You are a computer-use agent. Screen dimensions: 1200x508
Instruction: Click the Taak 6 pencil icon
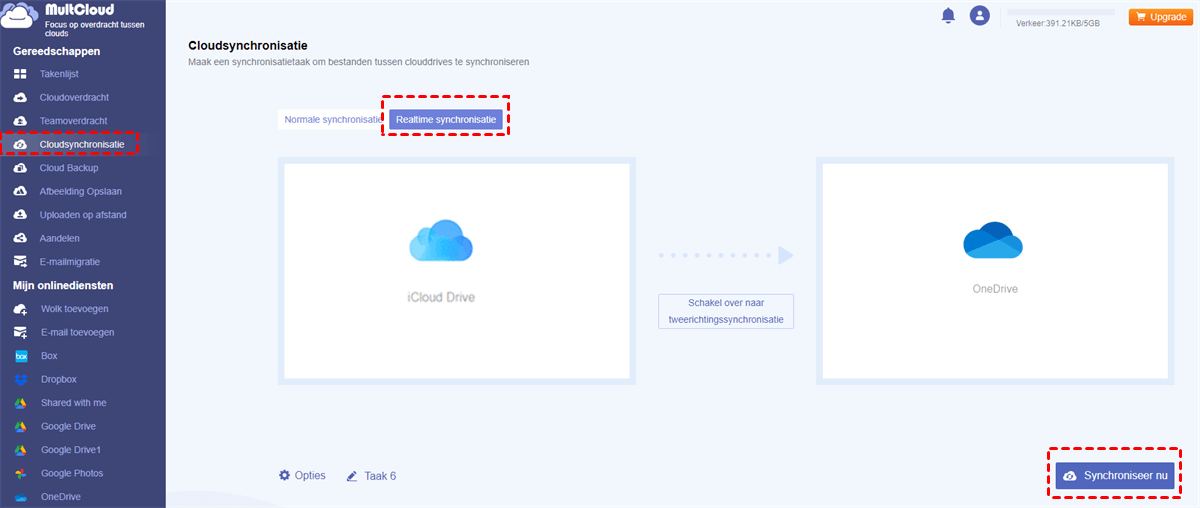352,476
